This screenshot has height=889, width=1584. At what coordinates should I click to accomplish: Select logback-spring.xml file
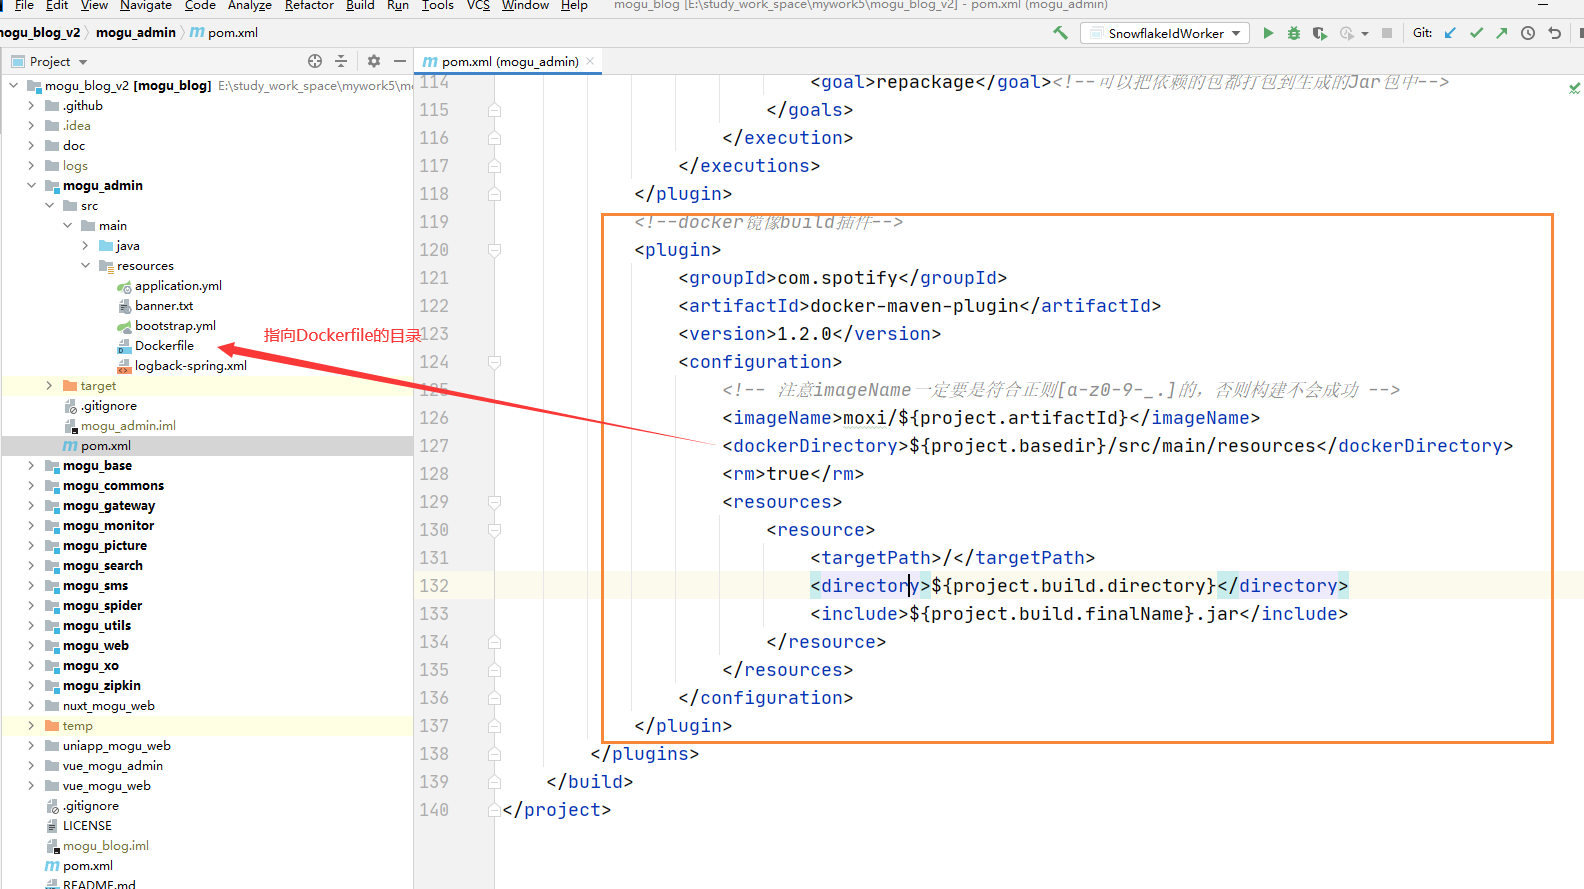(x=190, y=365)
